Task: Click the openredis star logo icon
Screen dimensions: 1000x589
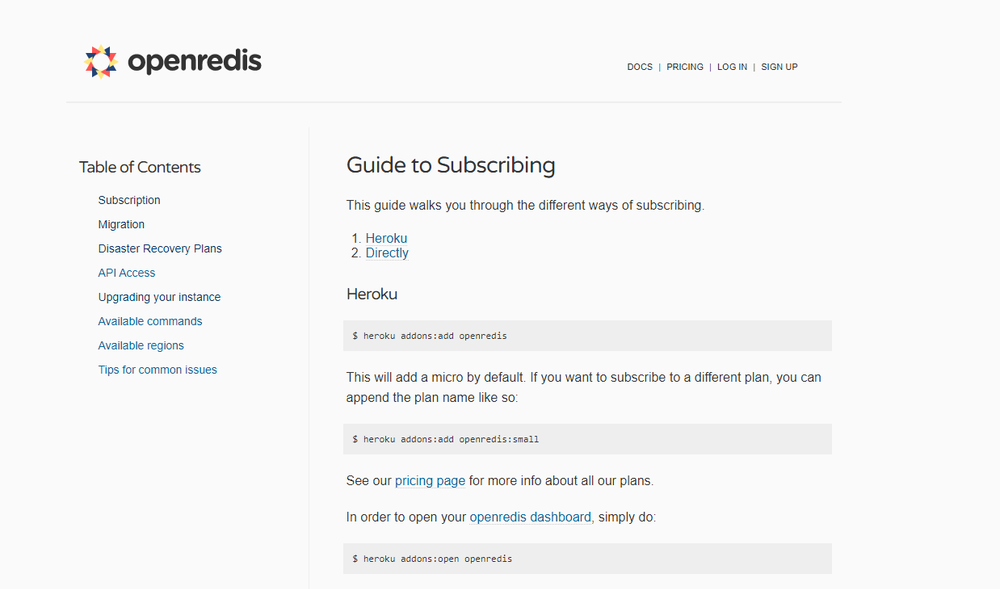Action: [101, 62]
